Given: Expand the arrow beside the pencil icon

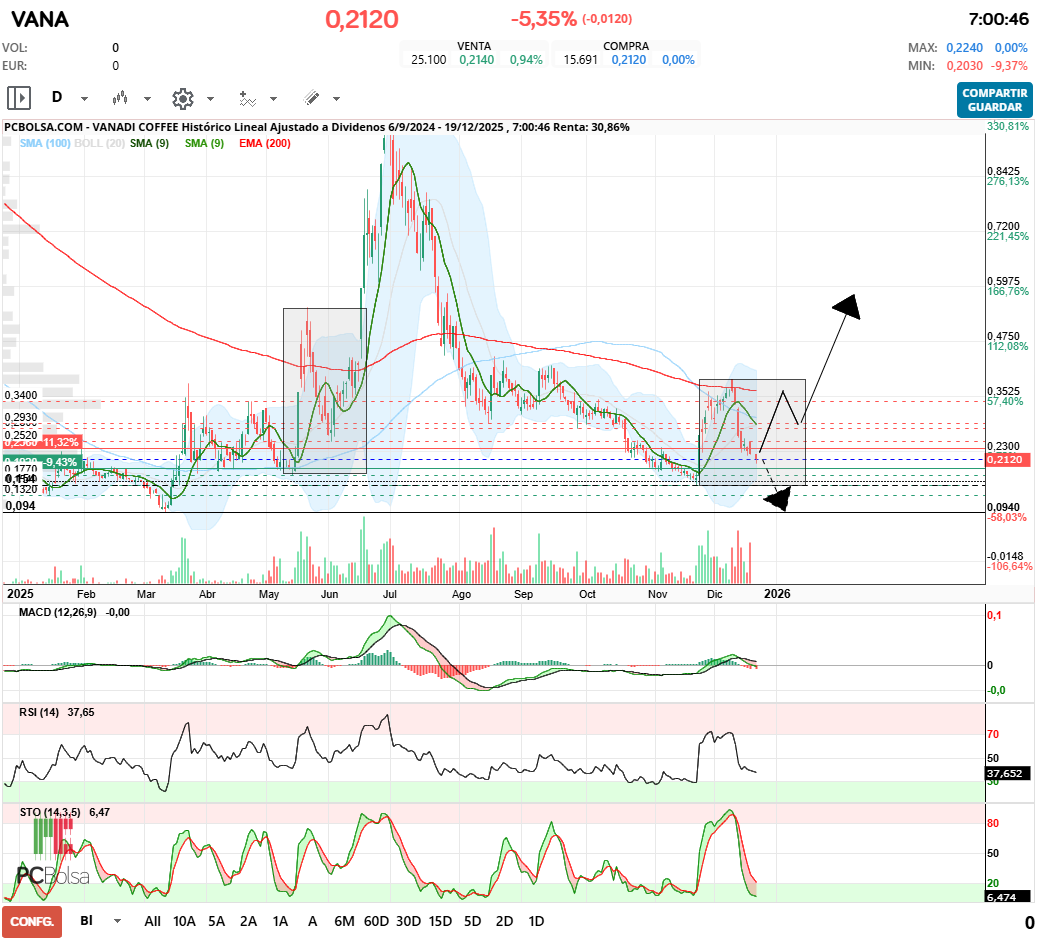Looking at the screenshot, I should pos(336,99).
